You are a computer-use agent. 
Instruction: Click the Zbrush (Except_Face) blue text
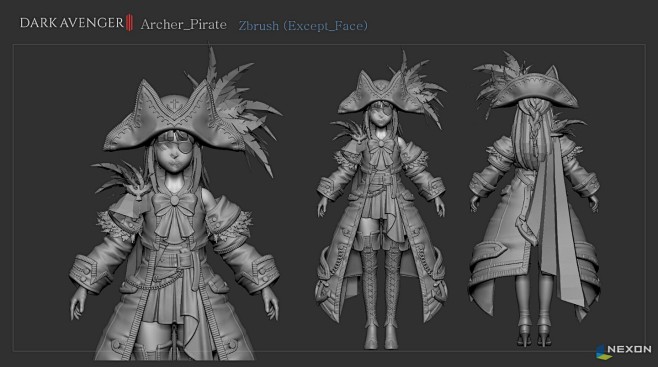tap(303, 26)
